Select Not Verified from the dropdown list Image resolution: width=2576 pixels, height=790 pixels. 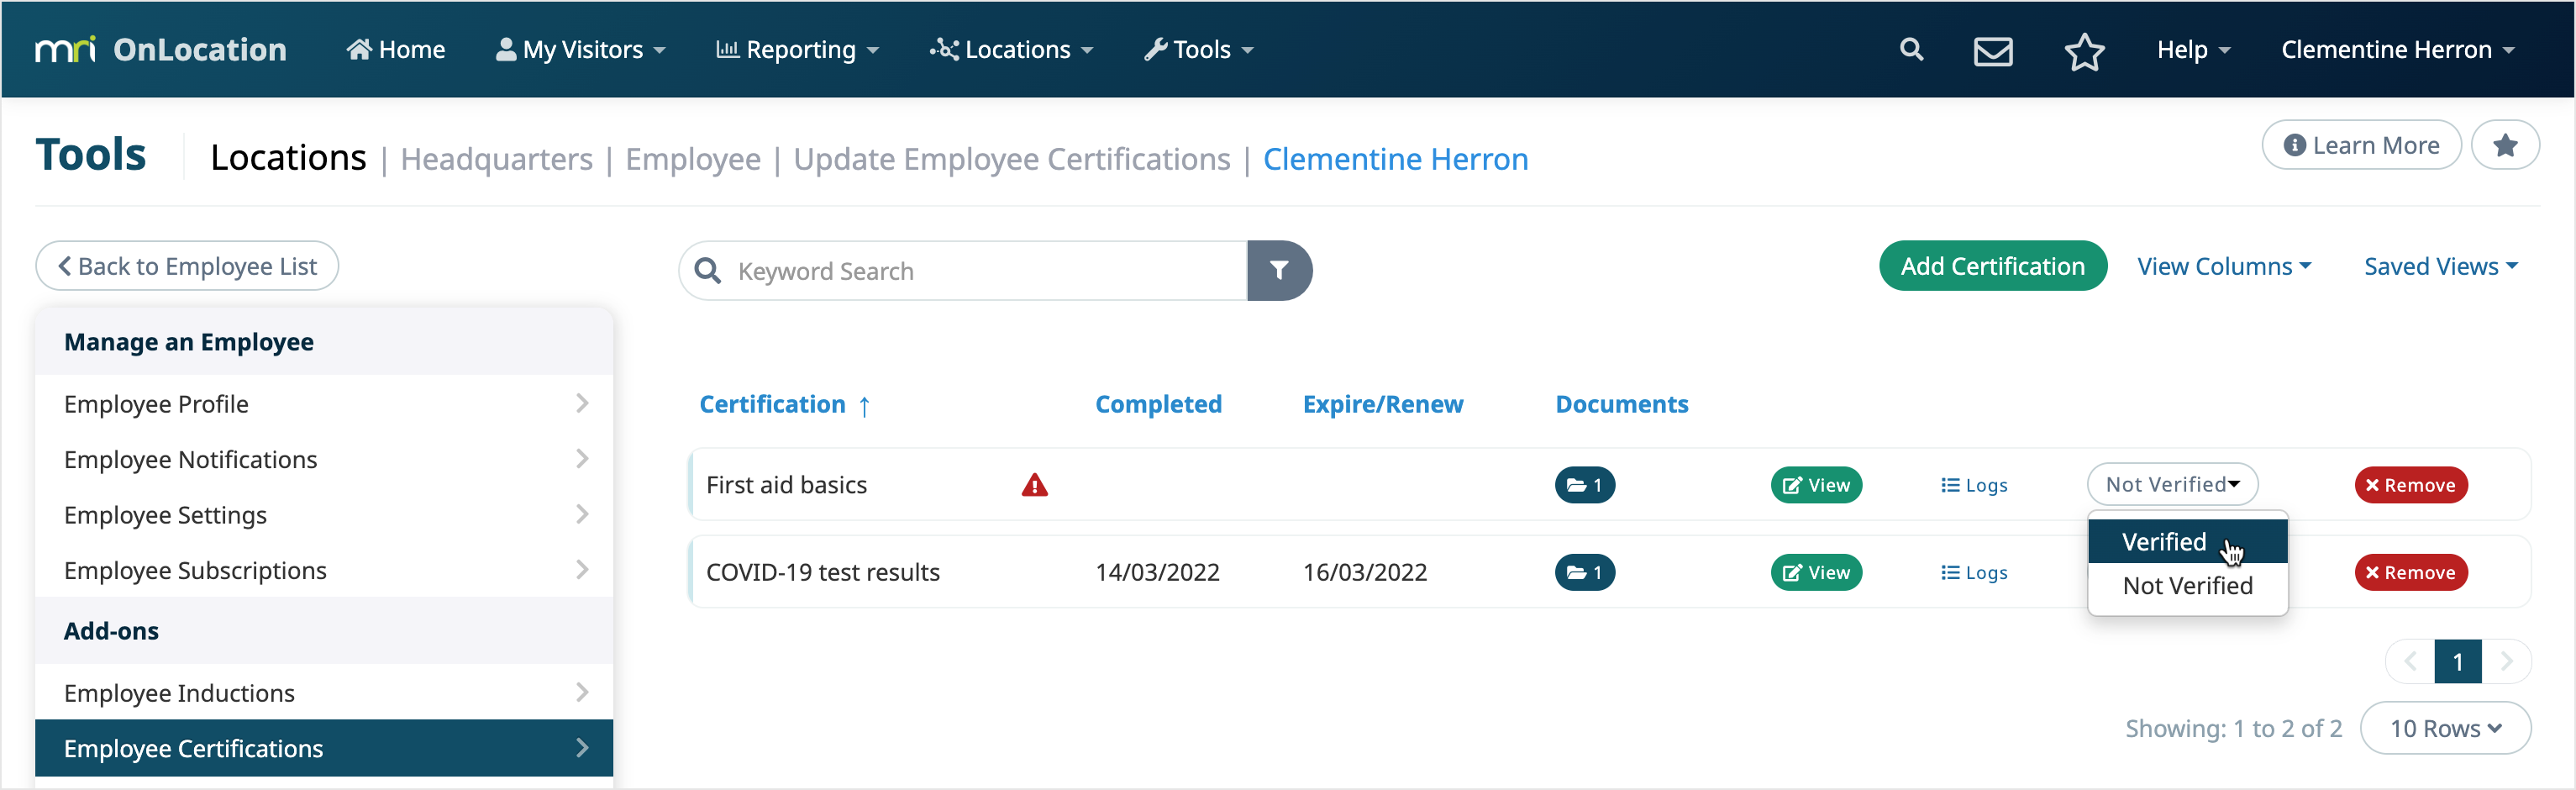tap(2187, 585)
